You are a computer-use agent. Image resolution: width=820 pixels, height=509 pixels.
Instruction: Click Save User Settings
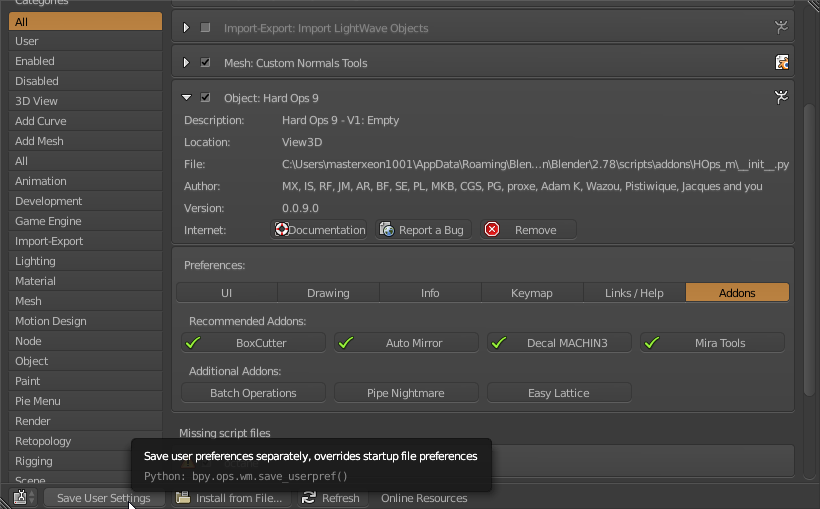pos(103,497)
